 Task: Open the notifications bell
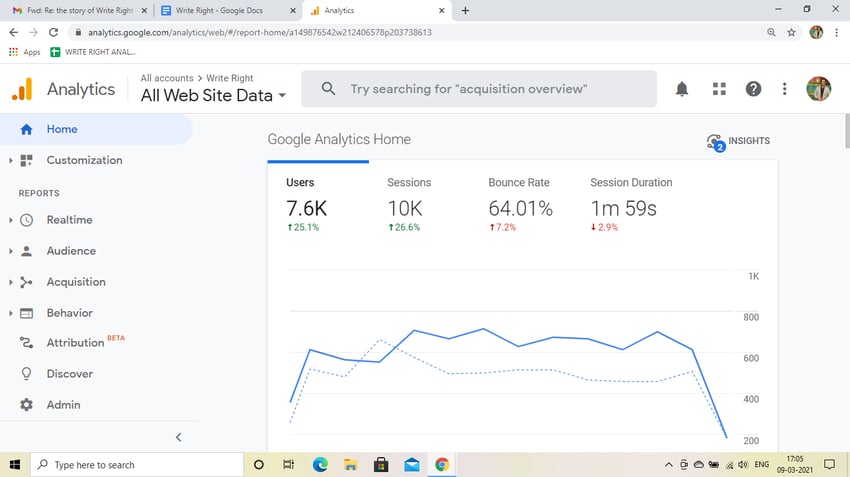[682, 89]
